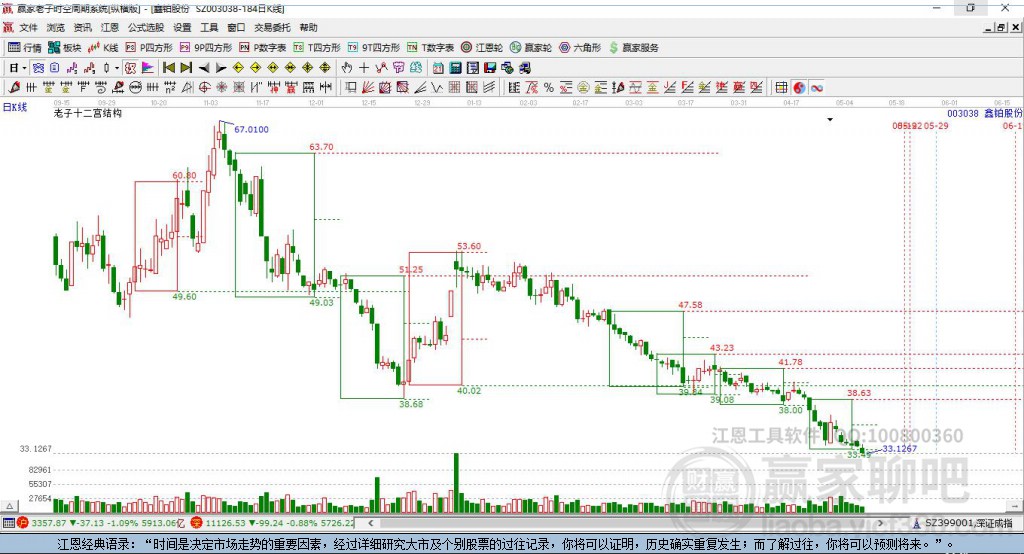Toggle the pink gradient triangle icon
Image resolution: width=1024 pixels, height=554 pixels.
pos(148,68)
